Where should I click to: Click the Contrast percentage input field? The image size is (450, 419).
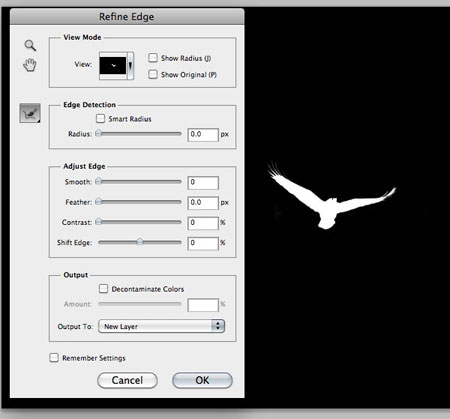(203, 223)
